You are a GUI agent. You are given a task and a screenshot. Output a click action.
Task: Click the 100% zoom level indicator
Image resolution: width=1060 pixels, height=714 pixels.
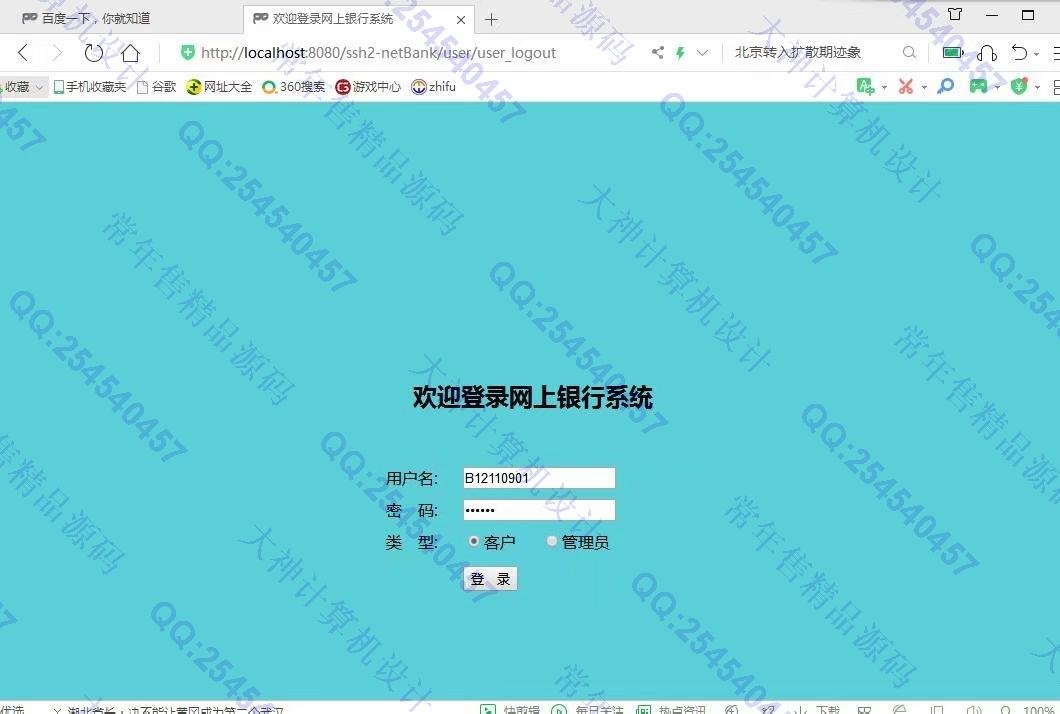[1038, 709]
